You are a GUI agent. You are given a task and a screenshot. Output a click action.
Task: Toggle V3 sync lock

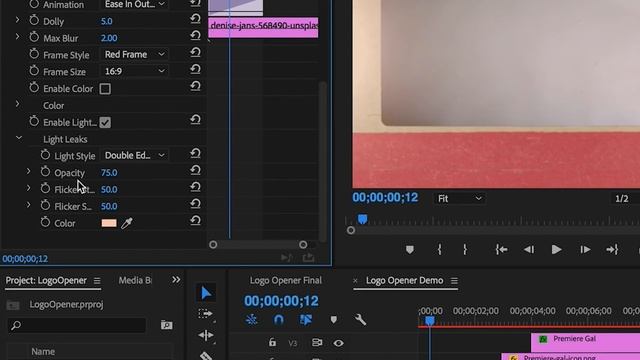[317, 342]
